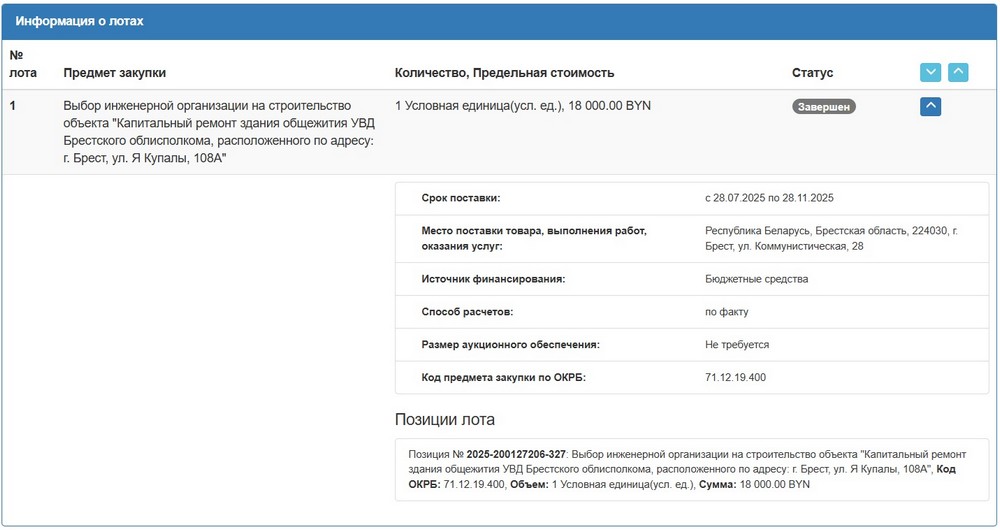Select lot number "1" cell
Viewport: 1000px width, 530px height.
[x=13, y=106]
